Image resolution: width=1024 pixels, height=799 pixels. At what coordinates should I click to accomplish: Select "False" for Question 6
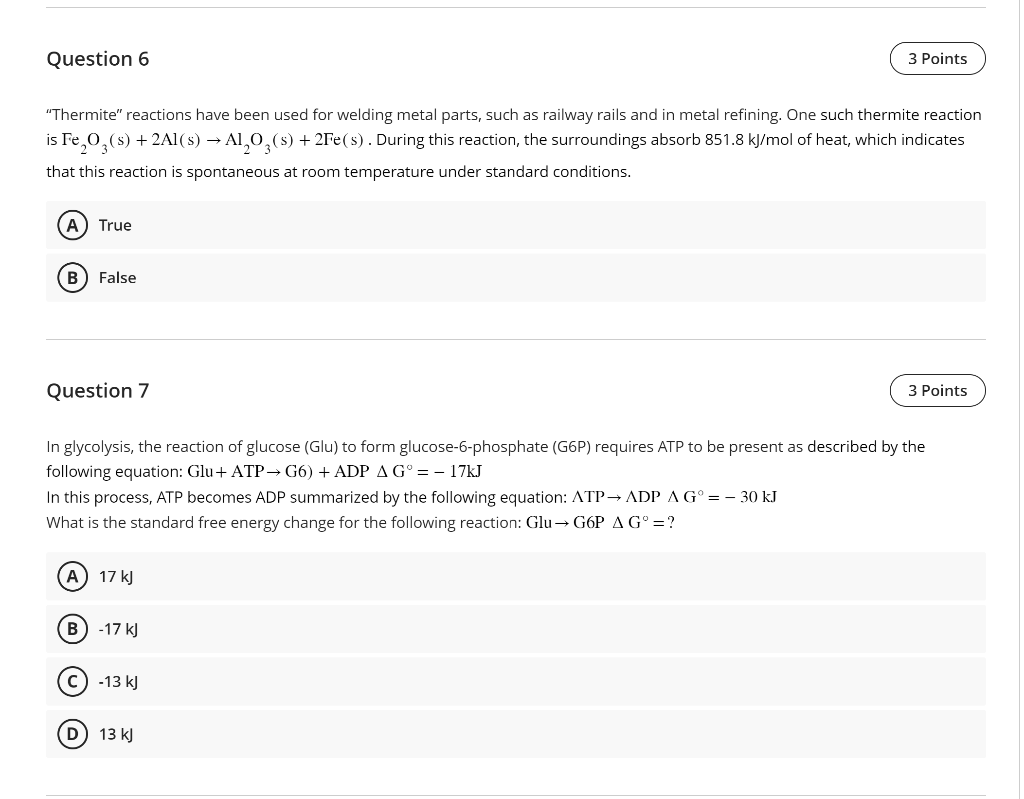(x=117, y=277)
